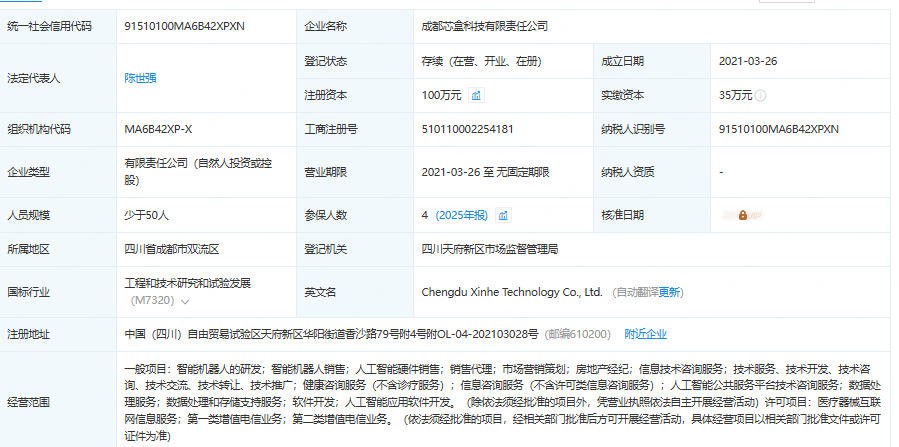Click 更新 next to the English name
The height and width of the screenshot is (447, 899).
(x=669, y=292)
